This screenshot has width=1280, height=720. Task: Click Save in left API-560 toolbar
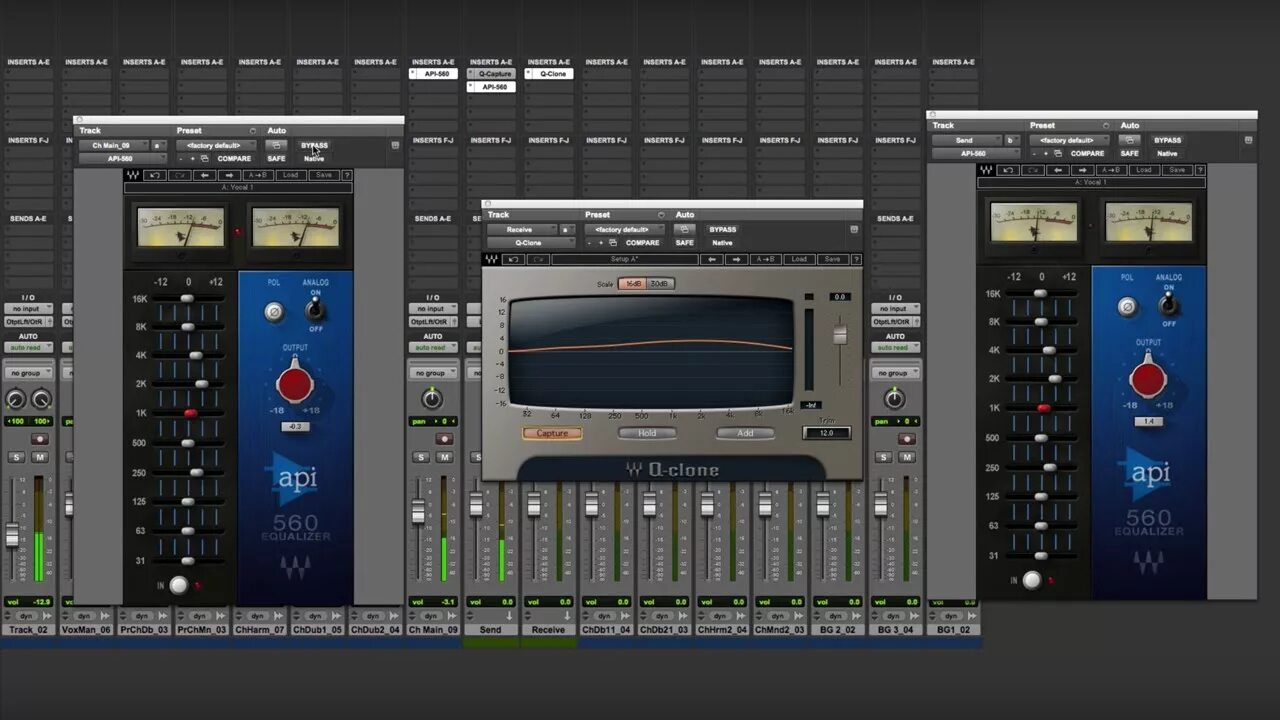pos(323,175)
